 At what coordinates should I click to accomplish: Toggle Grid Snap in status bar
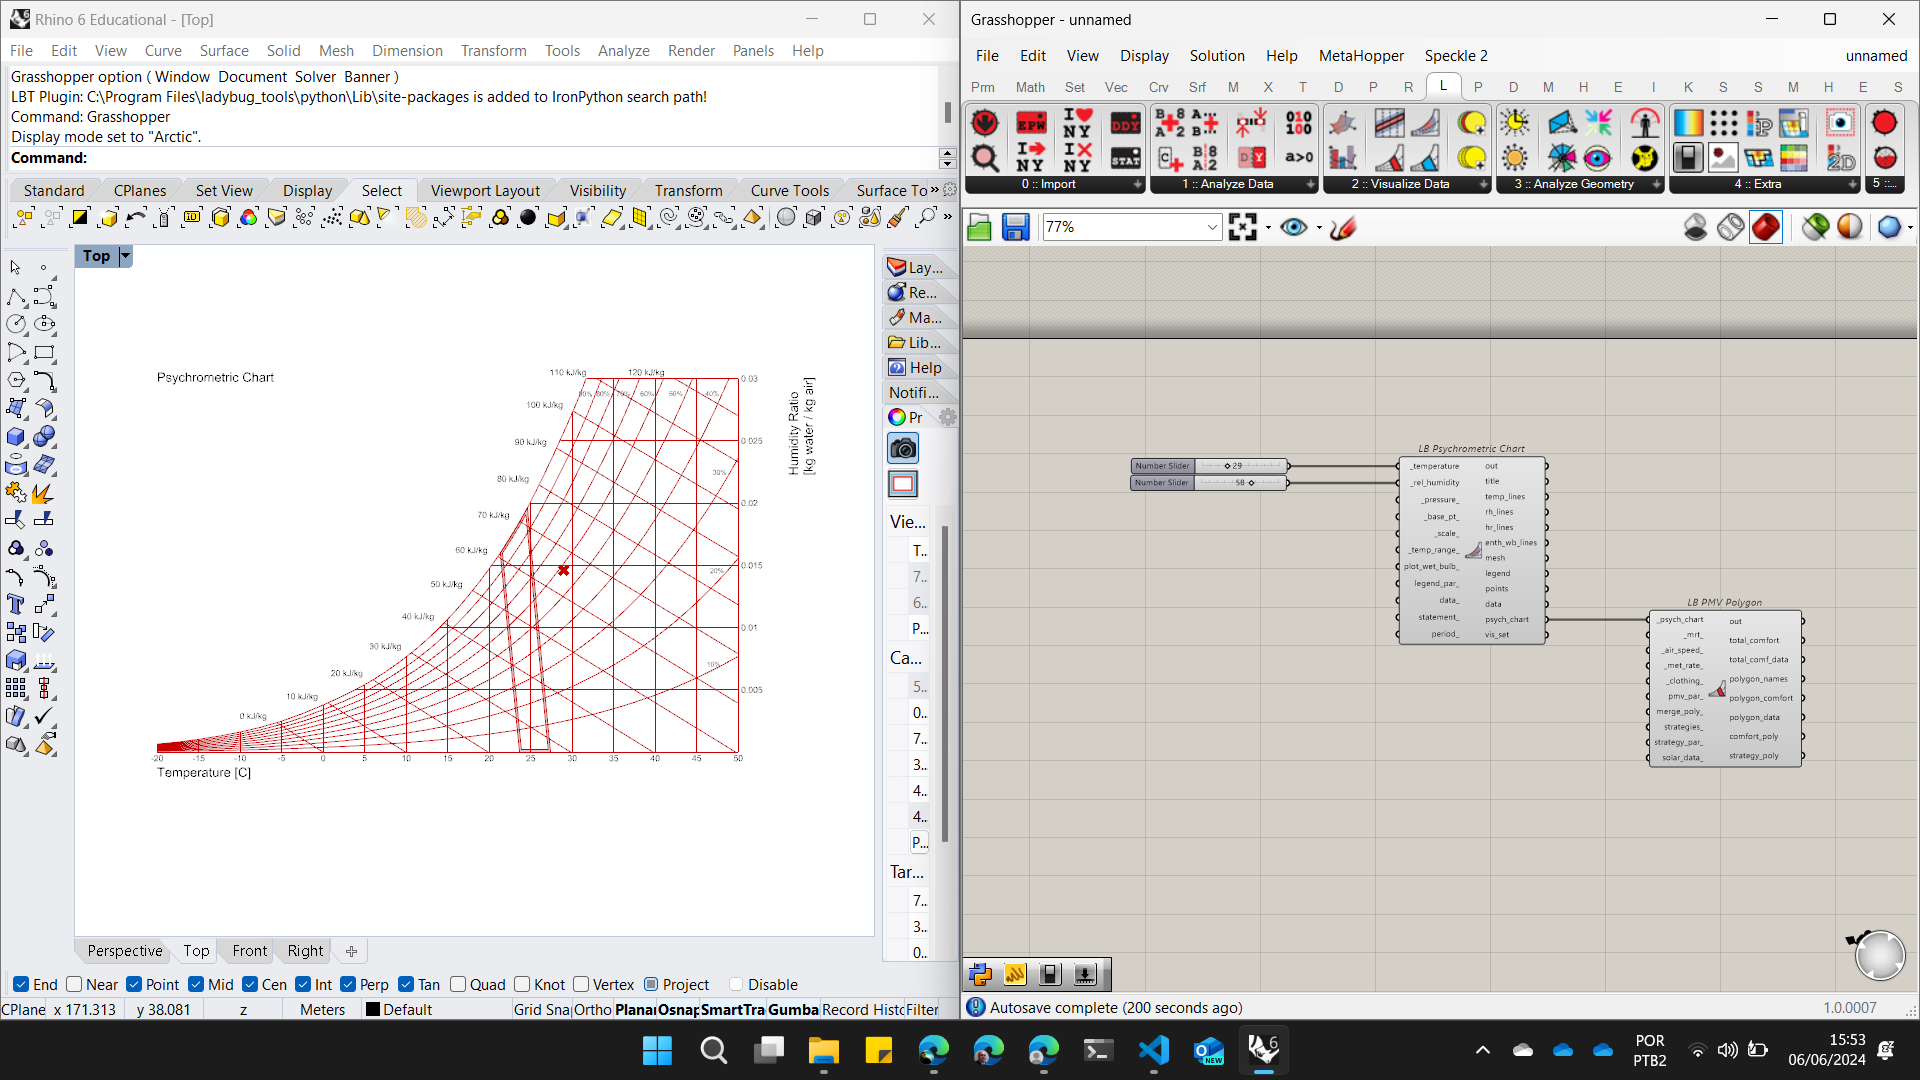[x=541, y=1010]
